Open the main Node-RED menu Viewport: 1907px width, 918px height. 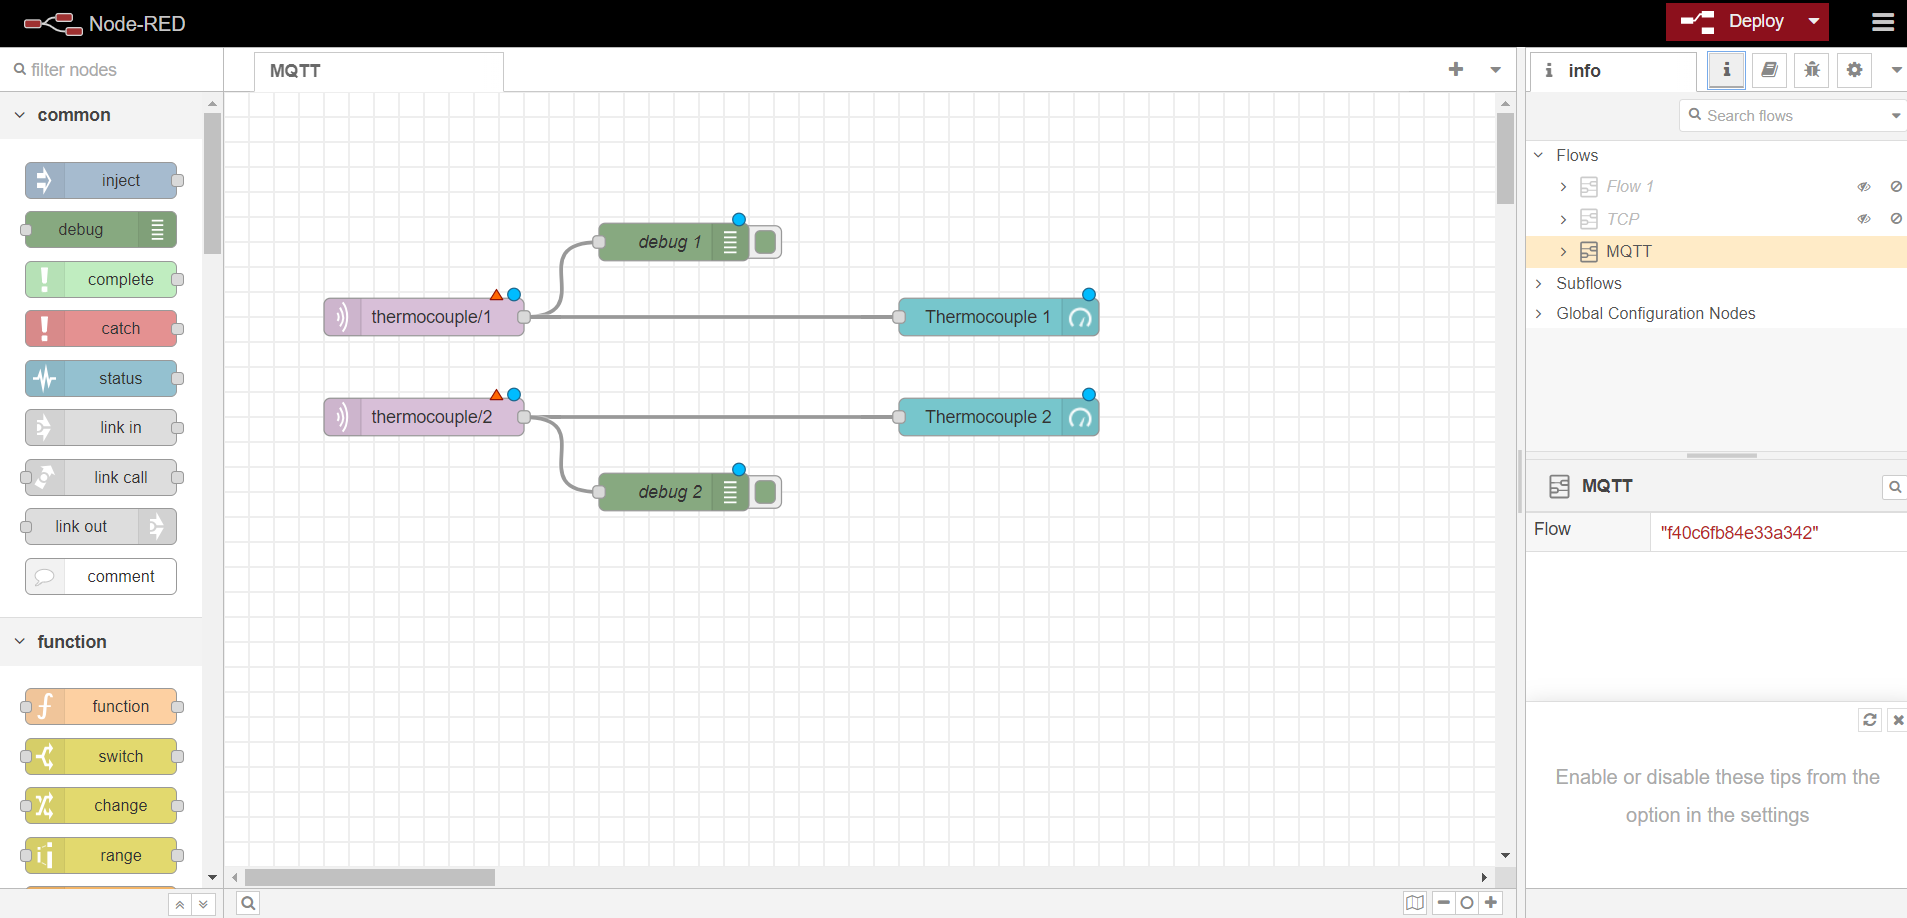(1883, 21)
